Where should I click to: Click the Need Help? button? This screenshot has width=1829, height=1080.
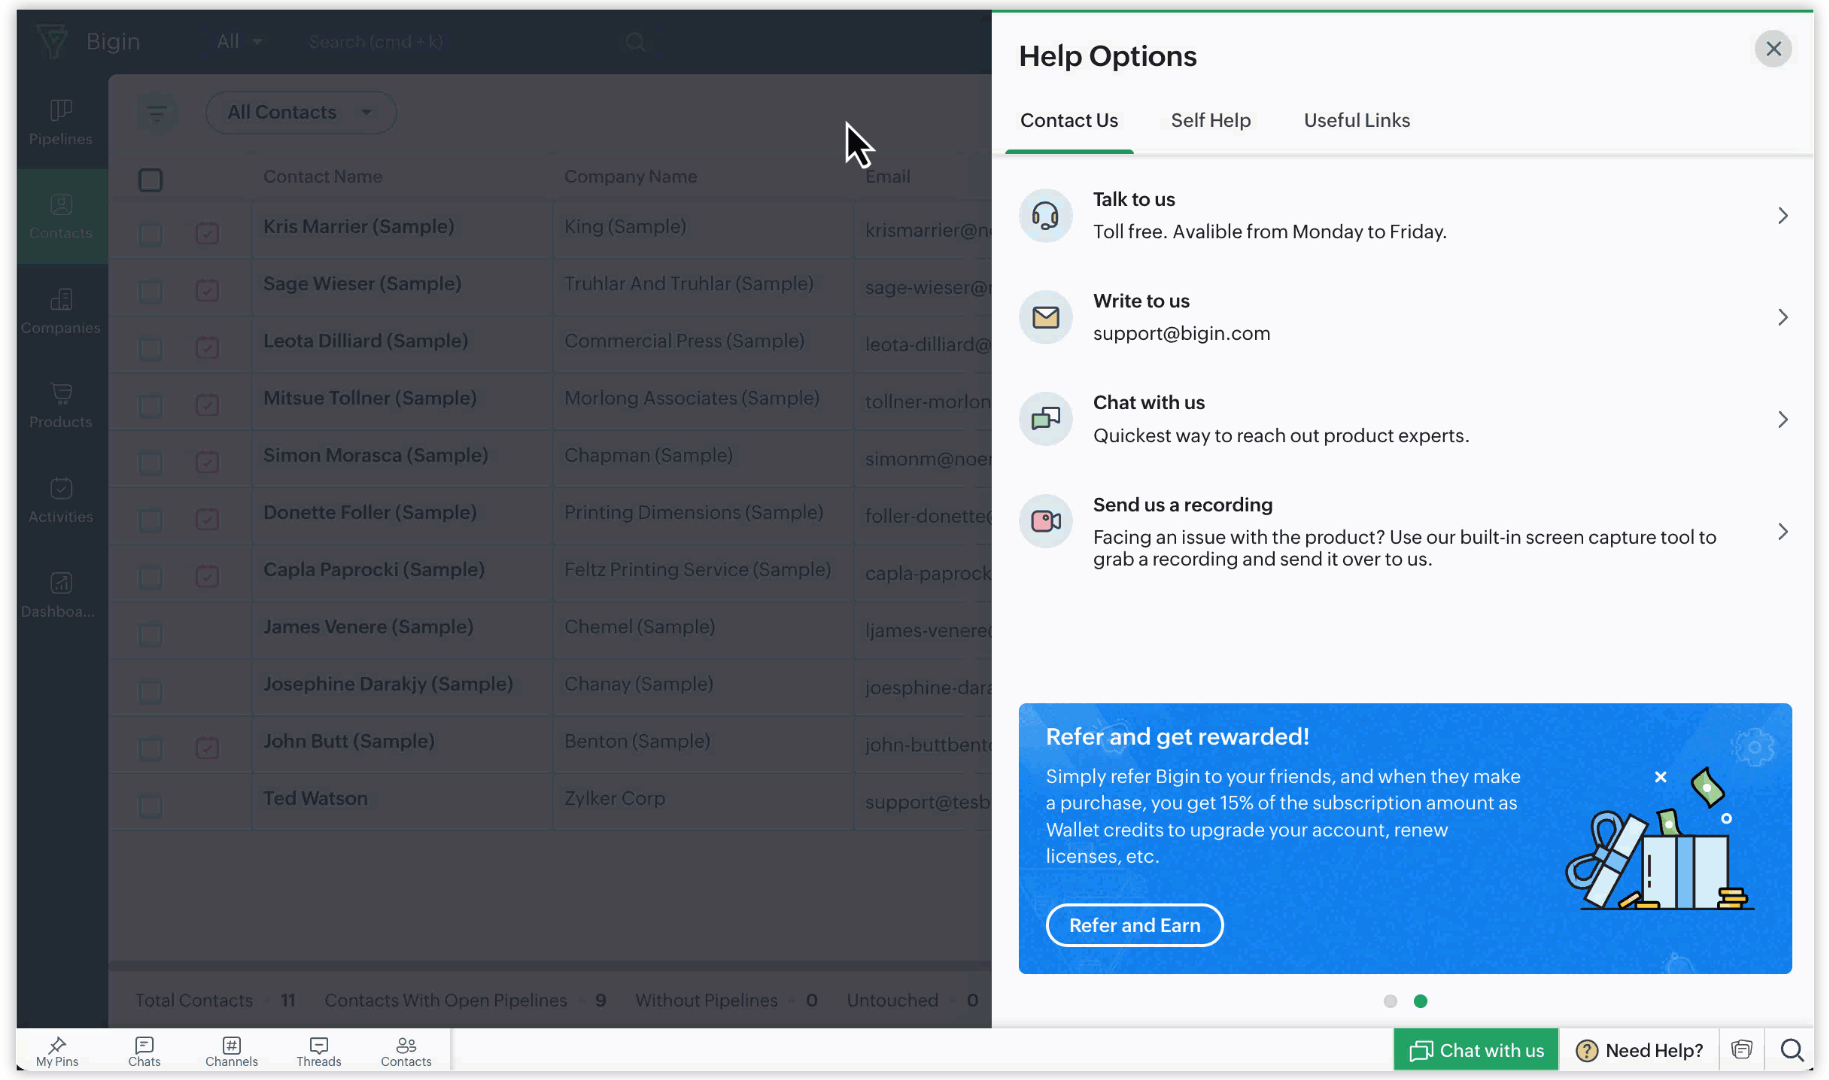(1640, 1050)
